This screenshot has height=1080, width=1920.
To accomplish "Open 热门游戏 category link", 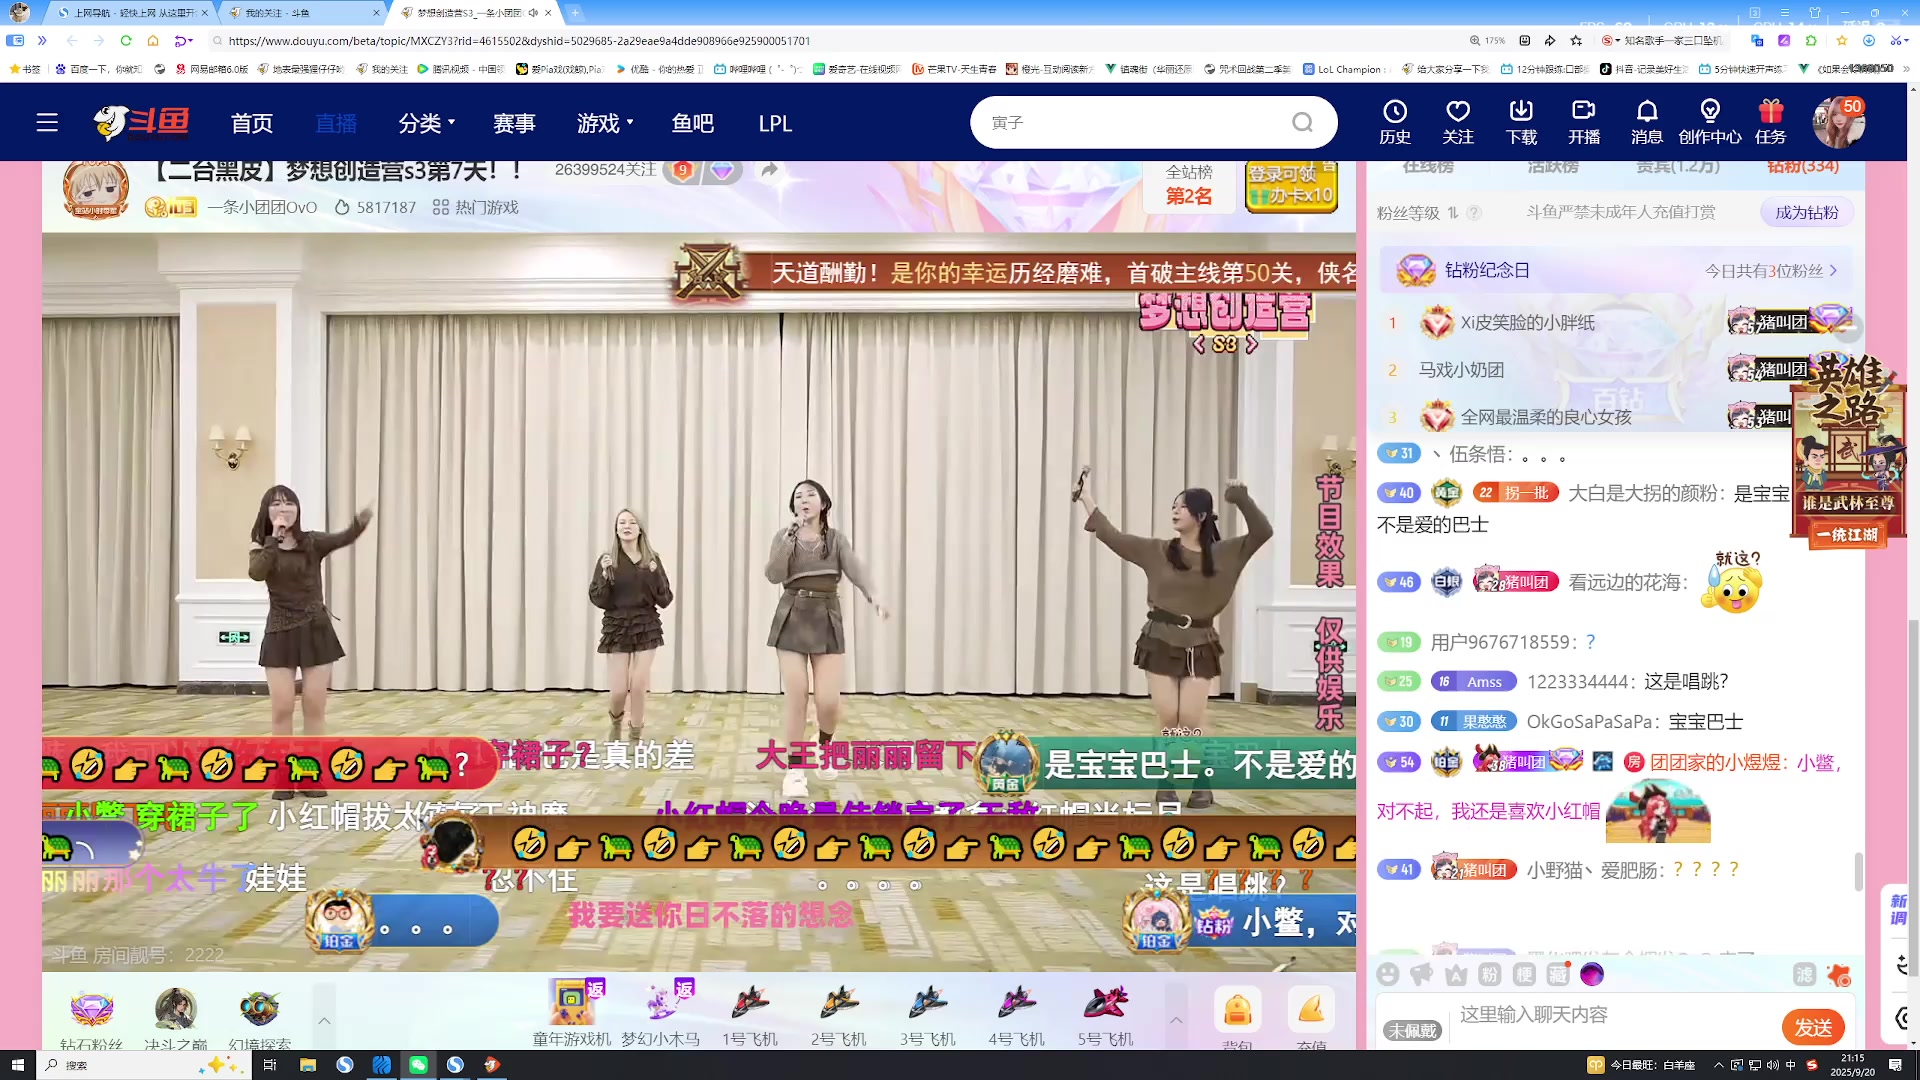I will 475,208.
